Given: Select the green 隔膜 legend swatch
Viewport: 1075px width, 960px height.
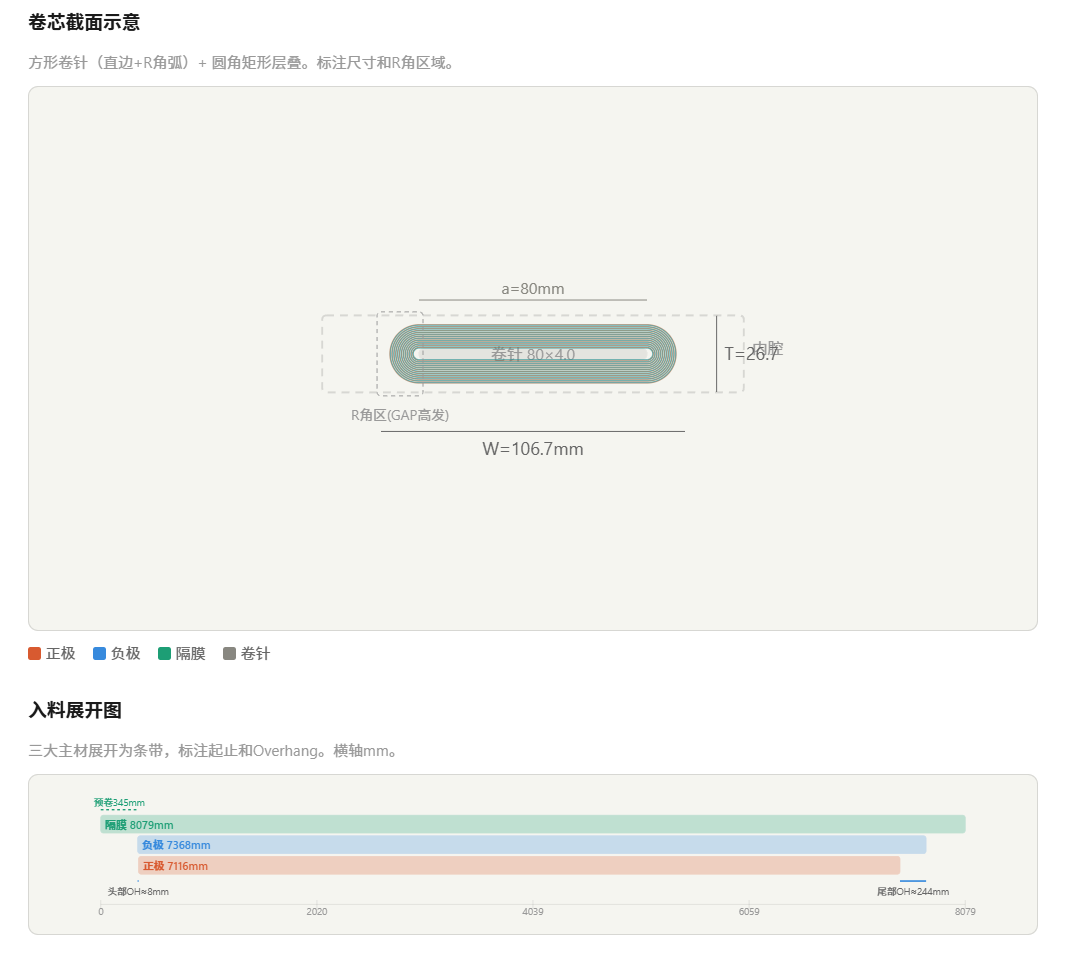Looking at the screenshot, I should [165, 653].
